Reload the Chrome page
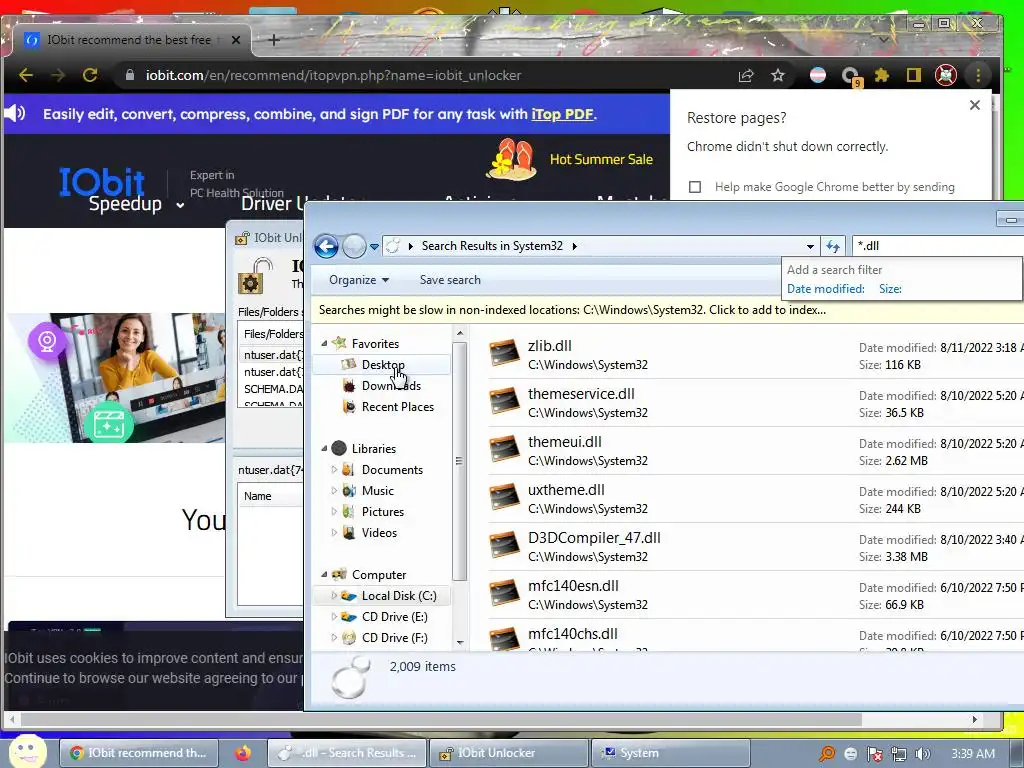 click(90, 75)
